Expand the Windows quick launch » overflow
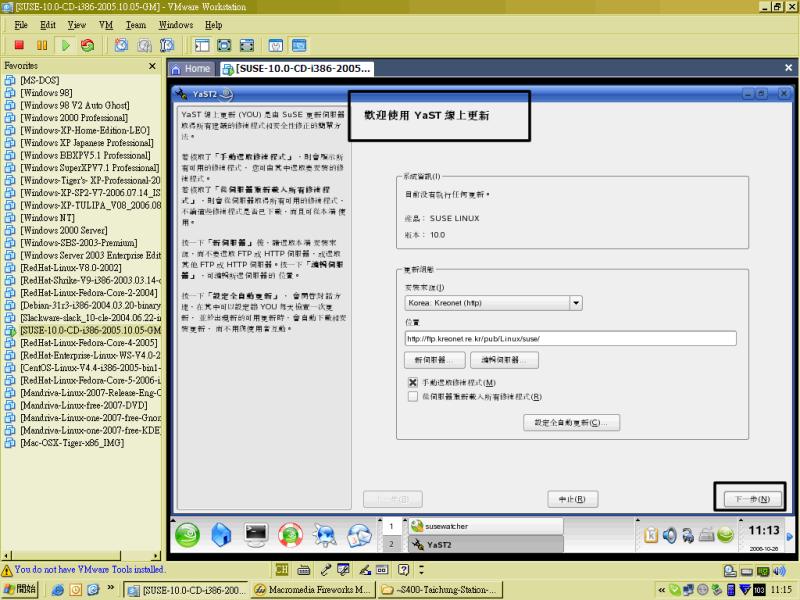Screen dimensions: 800x600 click(110, 588)
